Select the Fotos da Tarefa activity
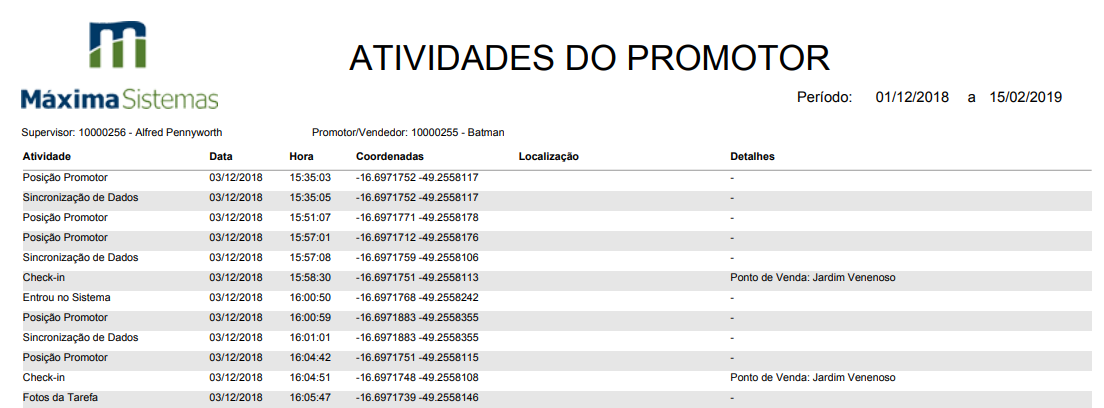This screenshot has height=408, width=1104. click(61, 397)
